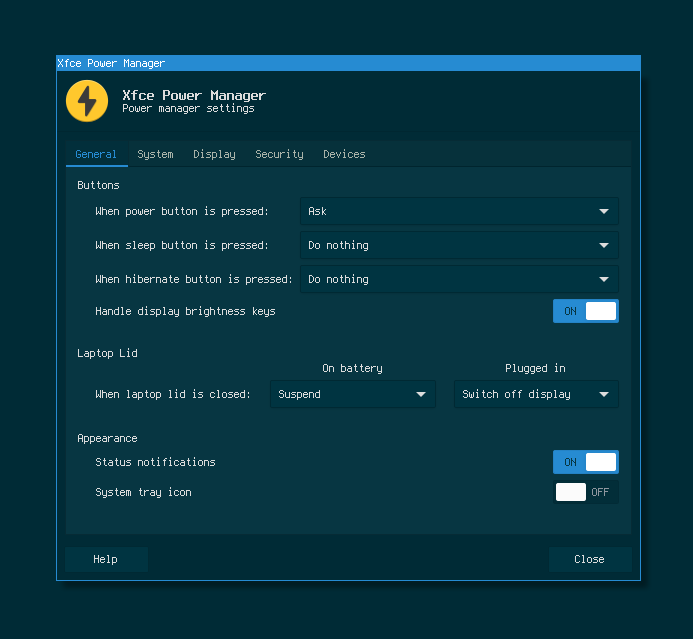Open the Security tab
Screen dimensions: 693x639
click(x=279, y=154)
